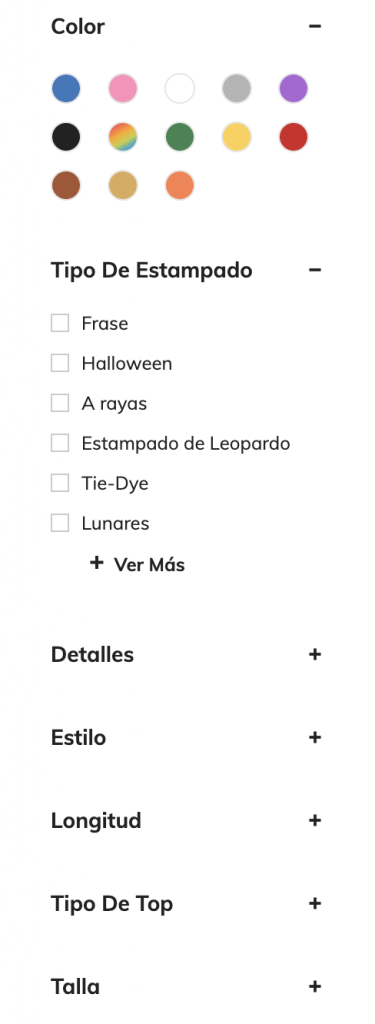Choose the green color swatch
This screenshot has width=375, height=1024.
[180, 137]
